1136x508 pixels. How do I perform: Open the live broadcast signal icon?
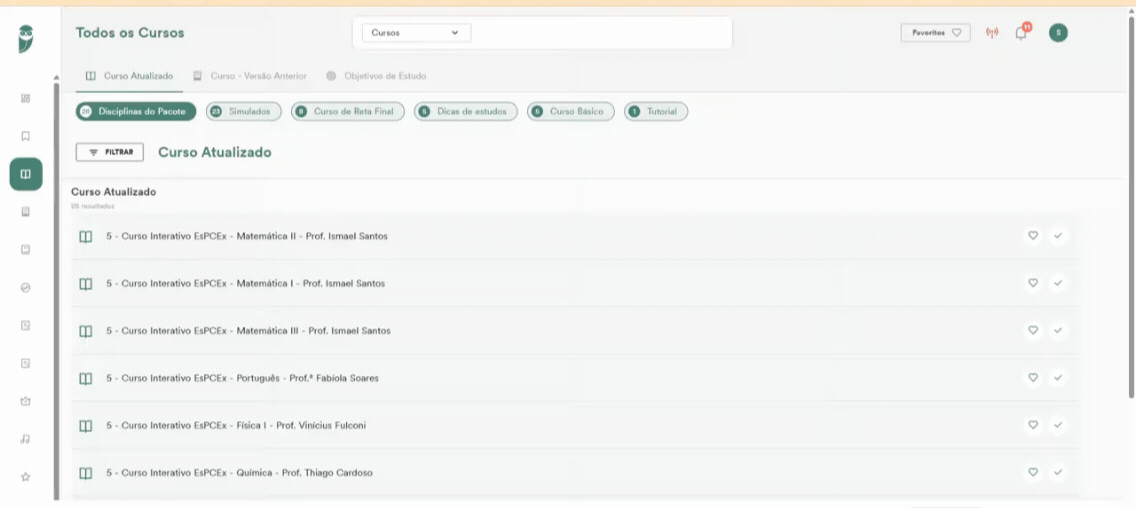pos(992,33)
